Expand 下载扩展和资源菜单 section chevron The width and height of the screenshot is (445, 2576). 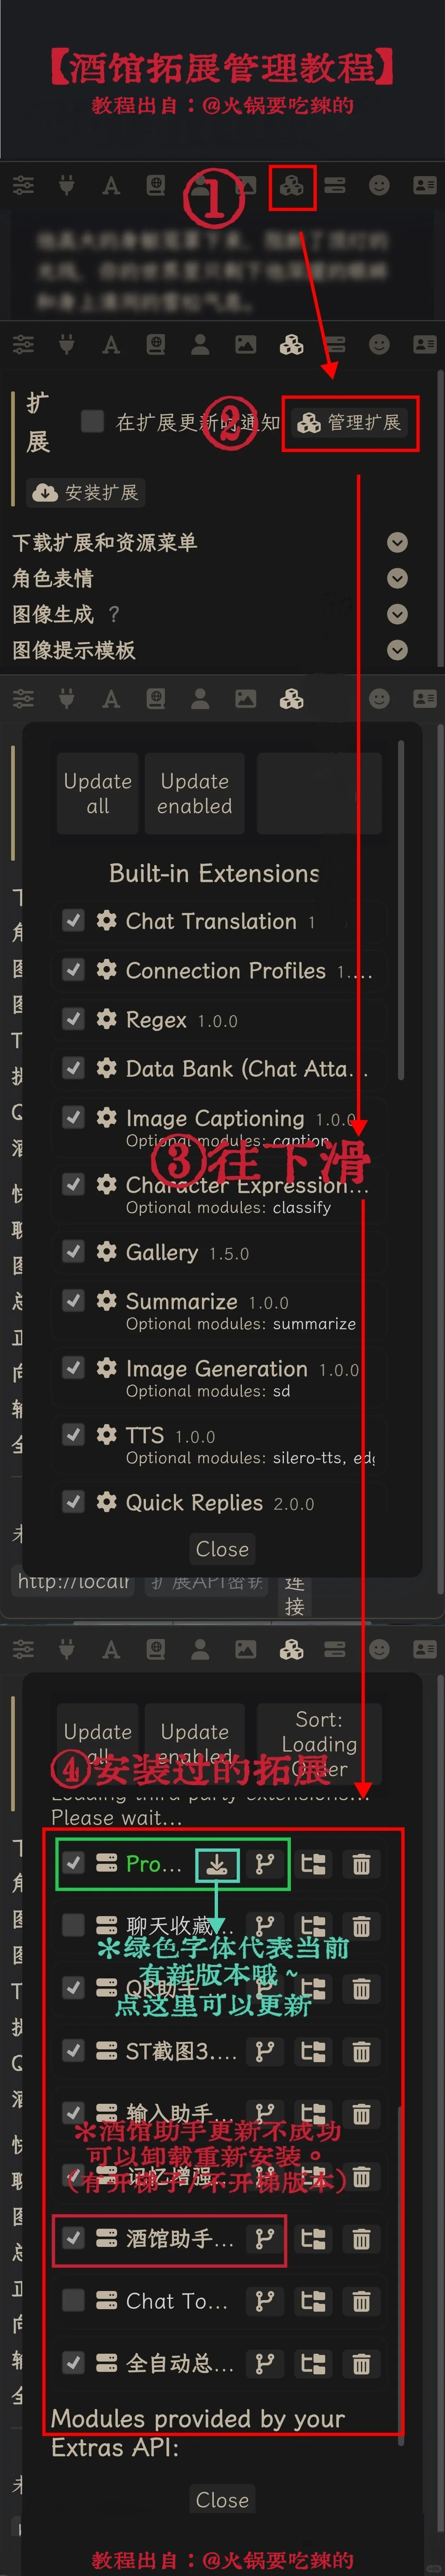397,542
